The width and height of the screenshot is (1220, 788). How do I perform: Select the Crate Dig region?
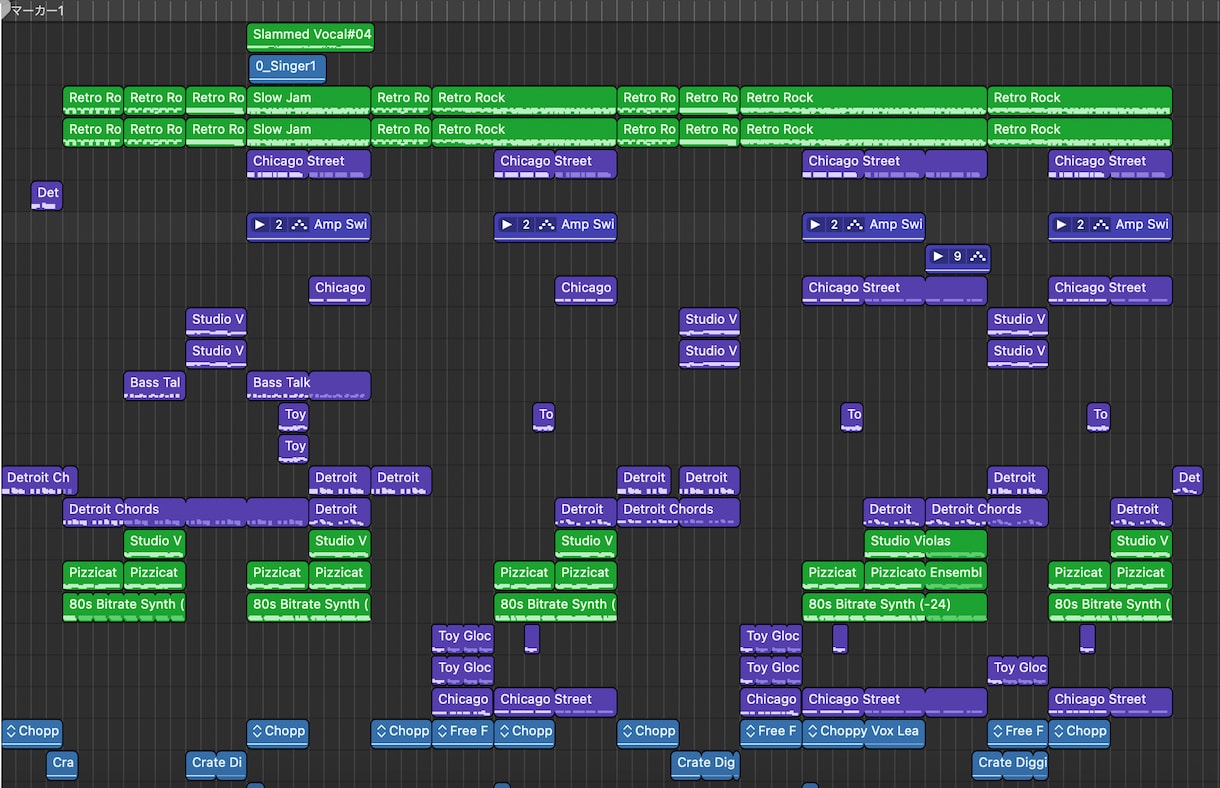(705, 766)
